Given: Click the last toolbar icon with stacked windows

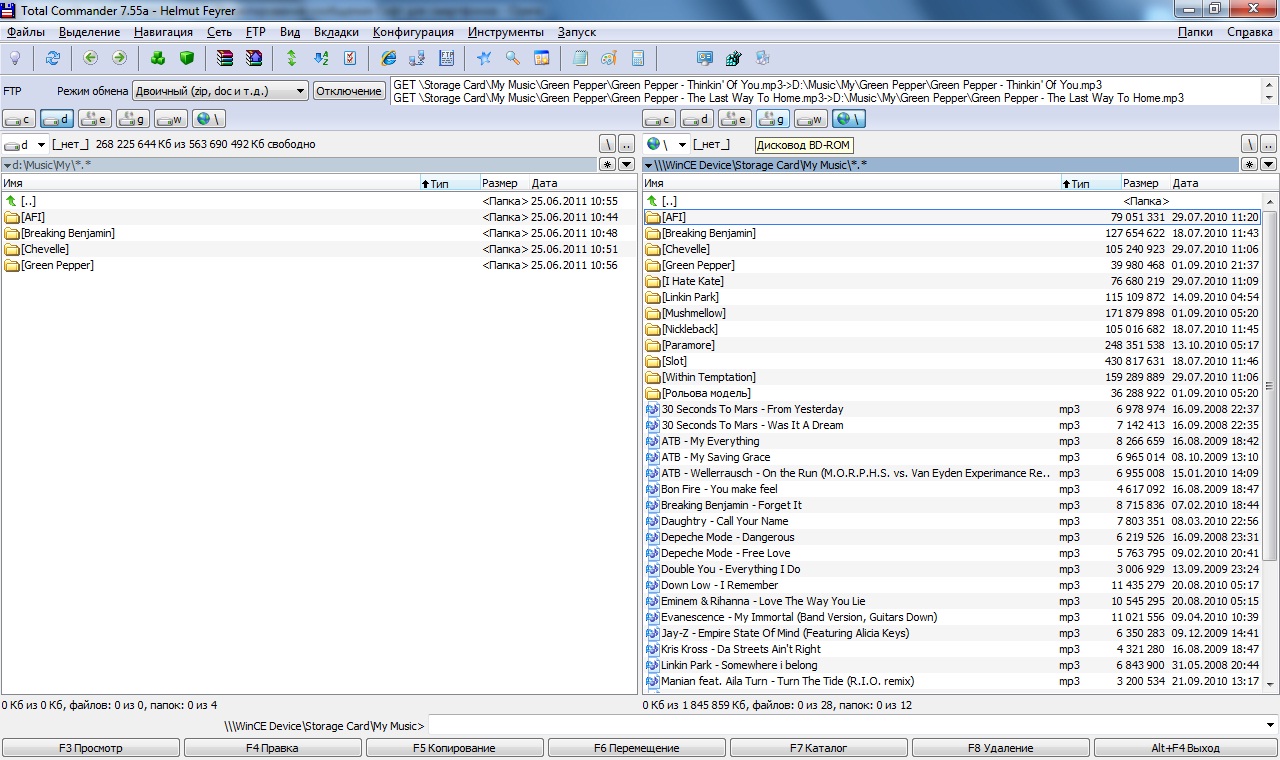Looking at the screenshot, I should pos(763,58).
